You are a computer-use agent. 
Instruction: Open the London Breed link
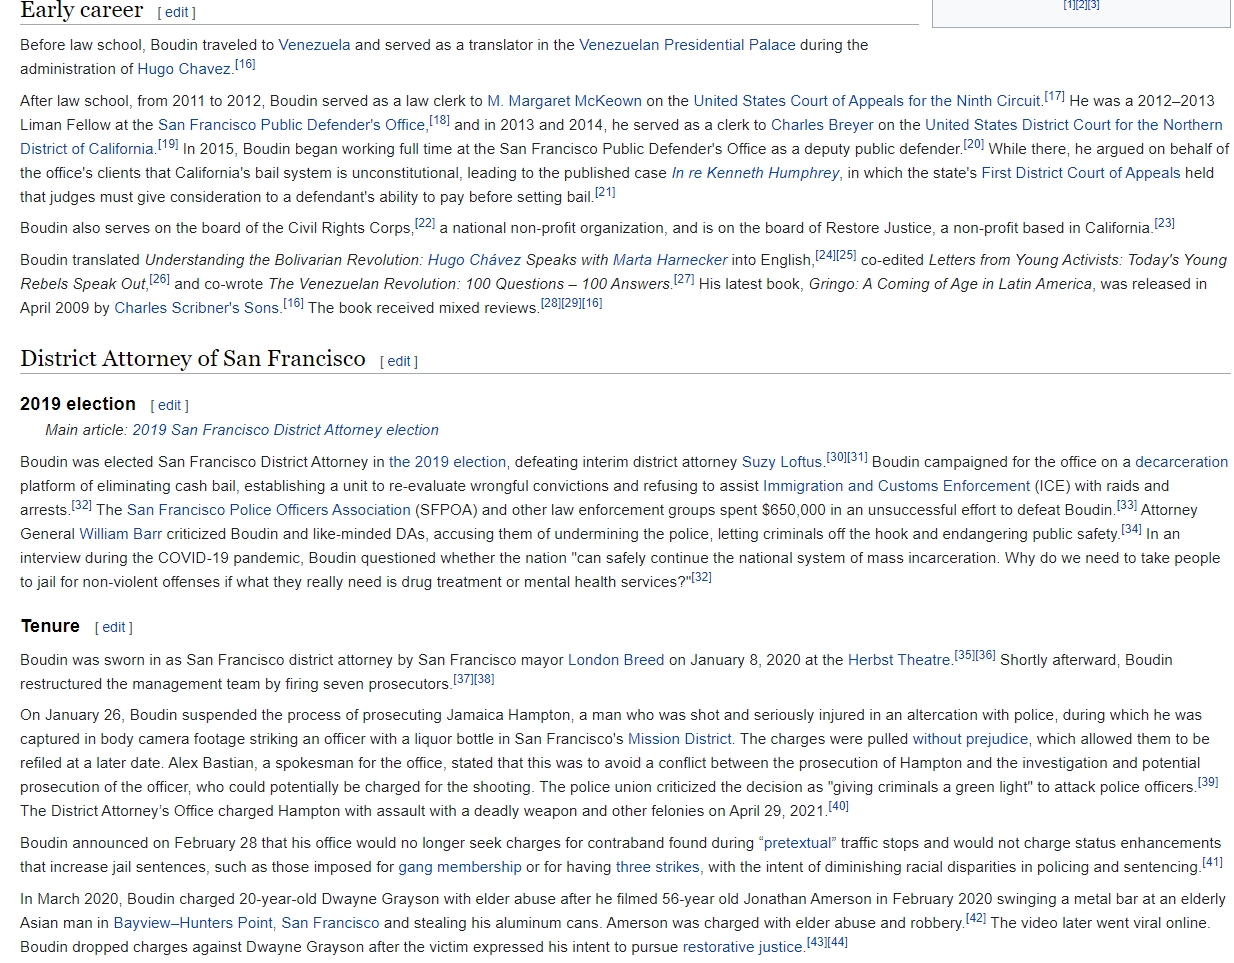click(616, 660)
